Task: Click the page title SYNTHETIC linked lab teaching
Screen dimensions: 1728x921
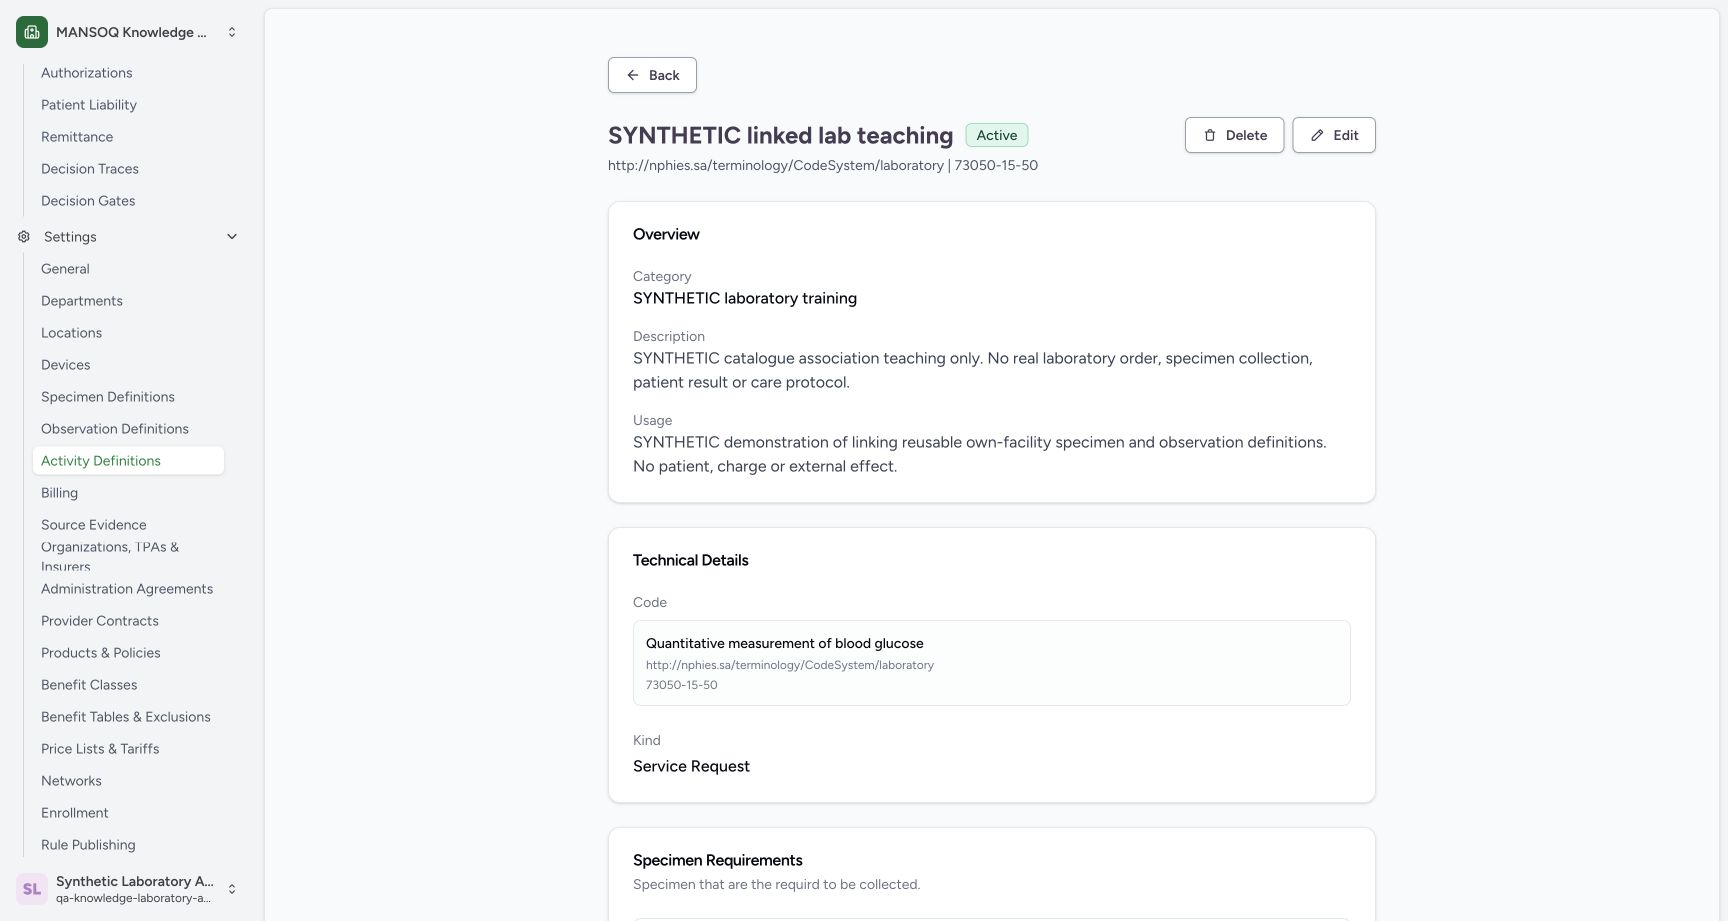Action: click(x=780, y=135)
